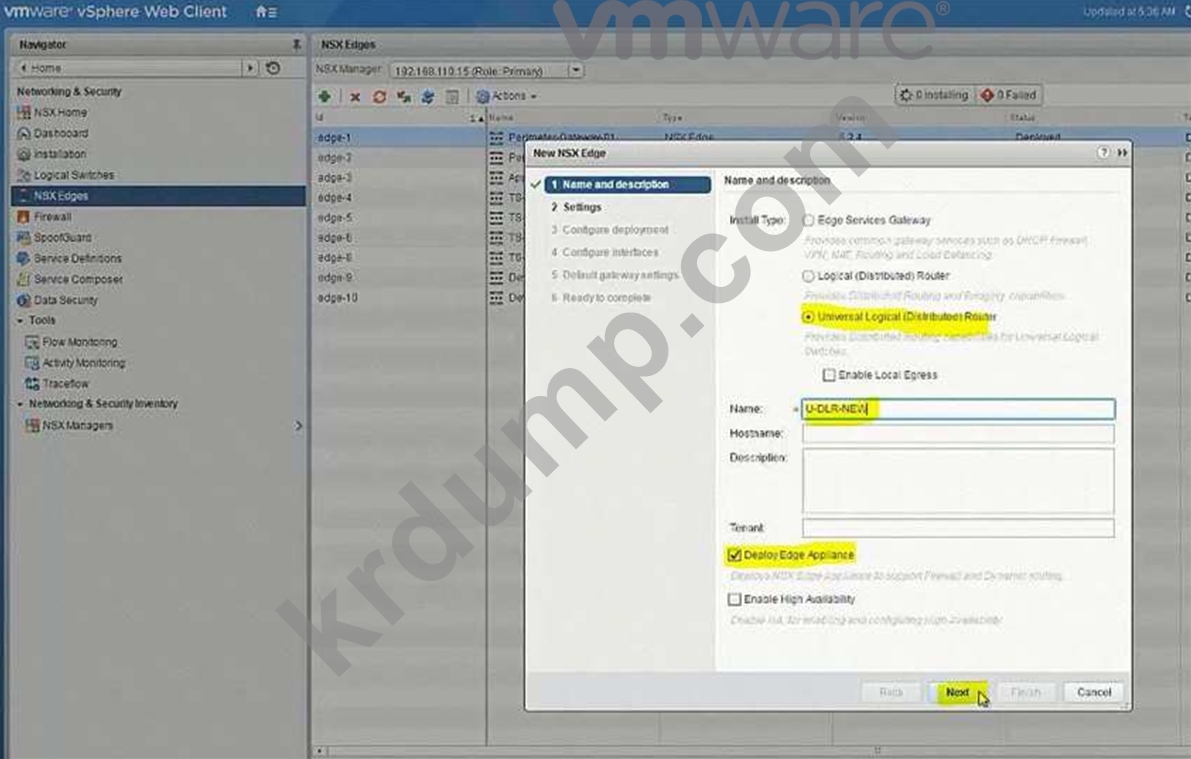Select Logical (Distributed) Router install type

808,276
